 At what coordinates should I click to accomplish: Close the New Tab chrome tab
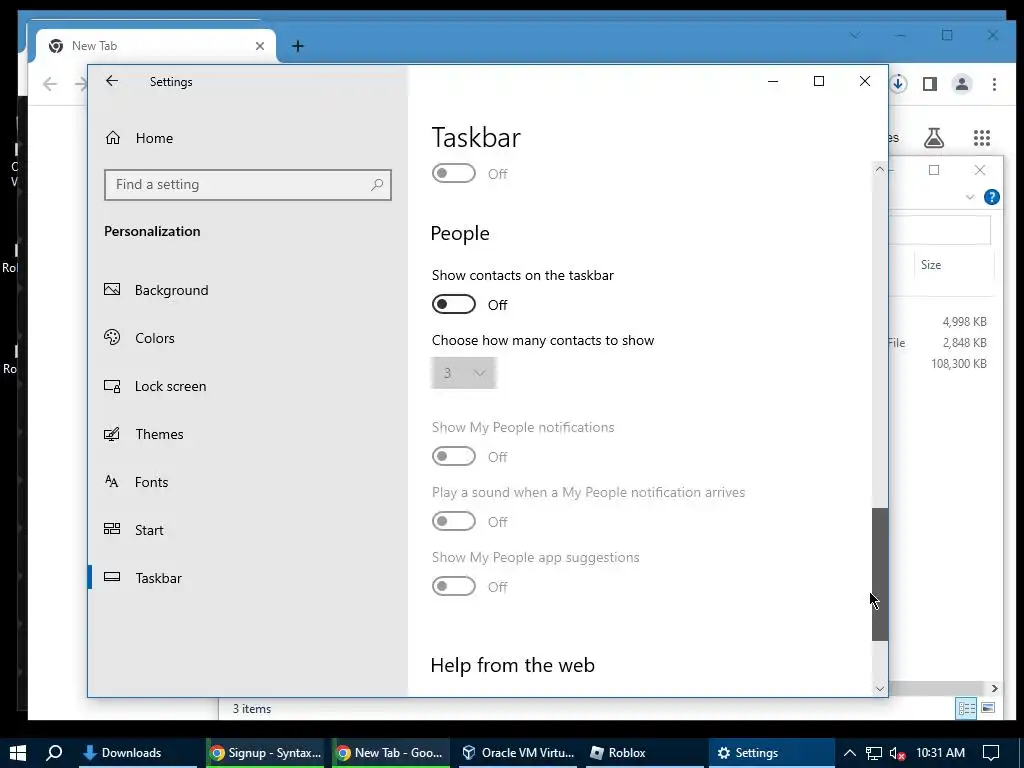(260, 46)
